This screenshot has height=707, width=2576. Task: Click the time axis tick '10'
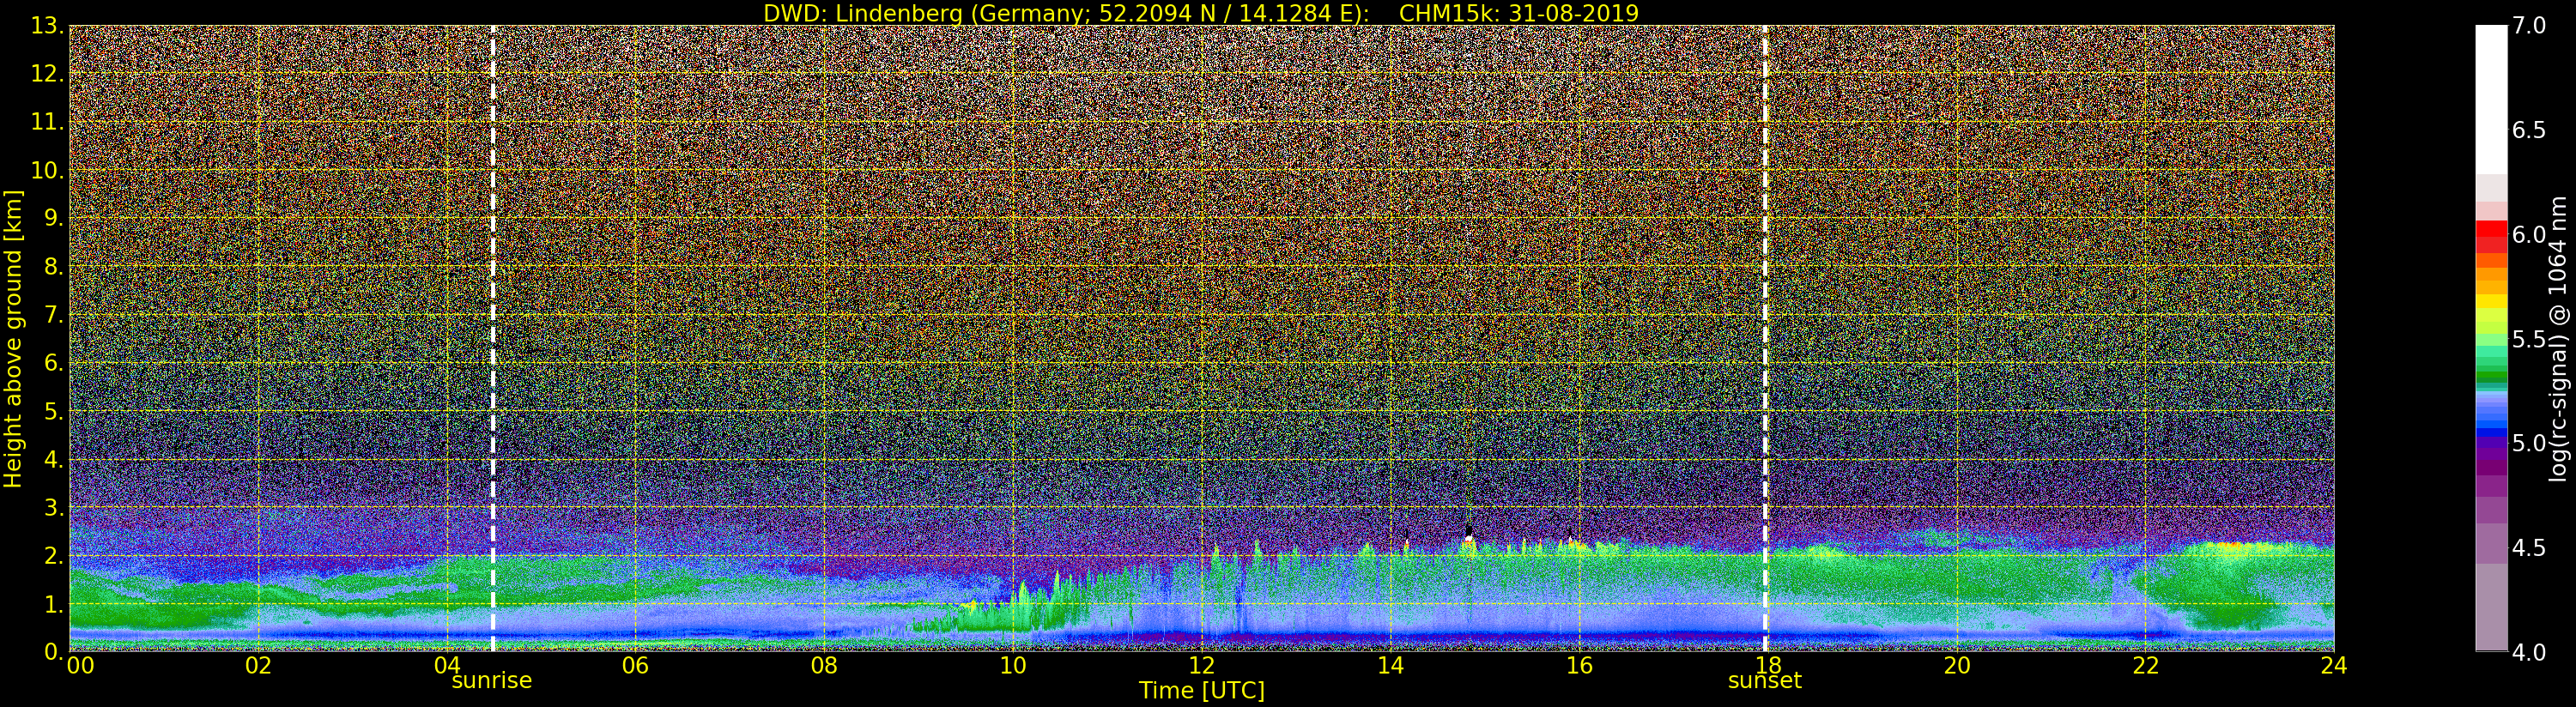click(1013, 665)
